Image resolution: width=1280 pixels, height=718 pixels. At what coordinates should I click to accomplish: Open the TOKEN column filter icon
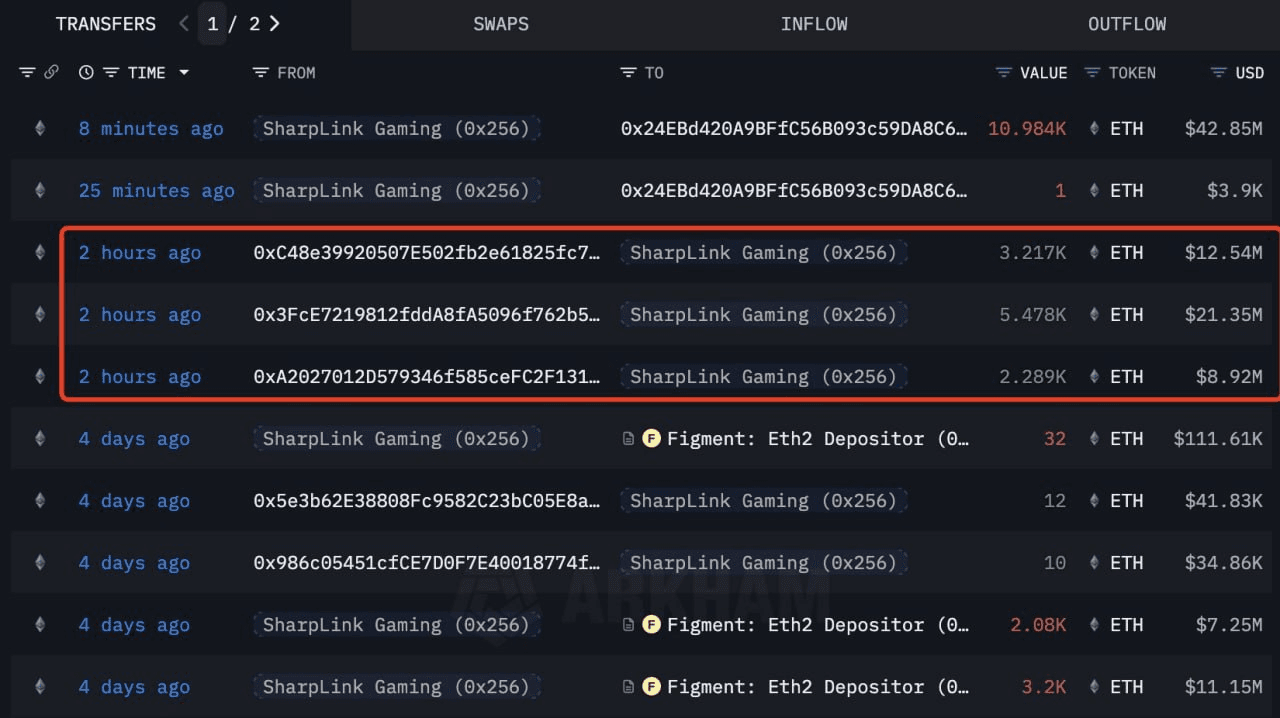[x=1093, y=72]
